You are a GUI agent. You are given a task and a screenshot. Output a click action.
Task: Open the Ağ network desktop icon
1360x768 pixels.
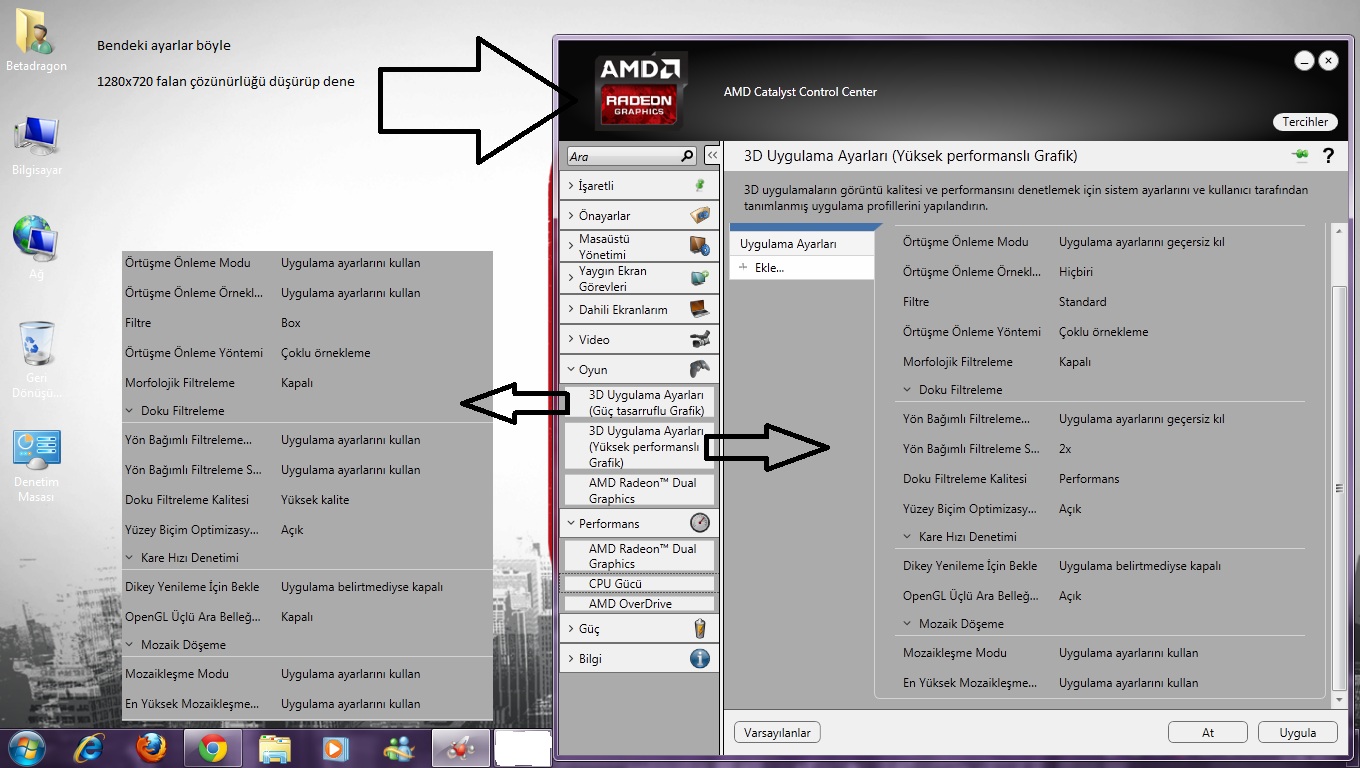(34, 248)
